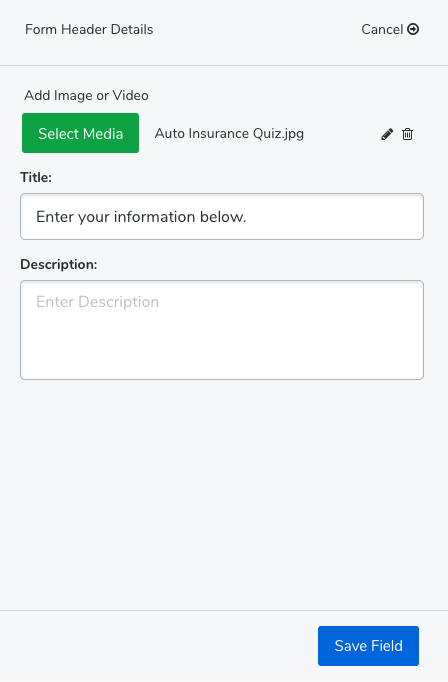Click the green Select Media button
This screenshot has width=448, height=682.
(x=80, y=133)
